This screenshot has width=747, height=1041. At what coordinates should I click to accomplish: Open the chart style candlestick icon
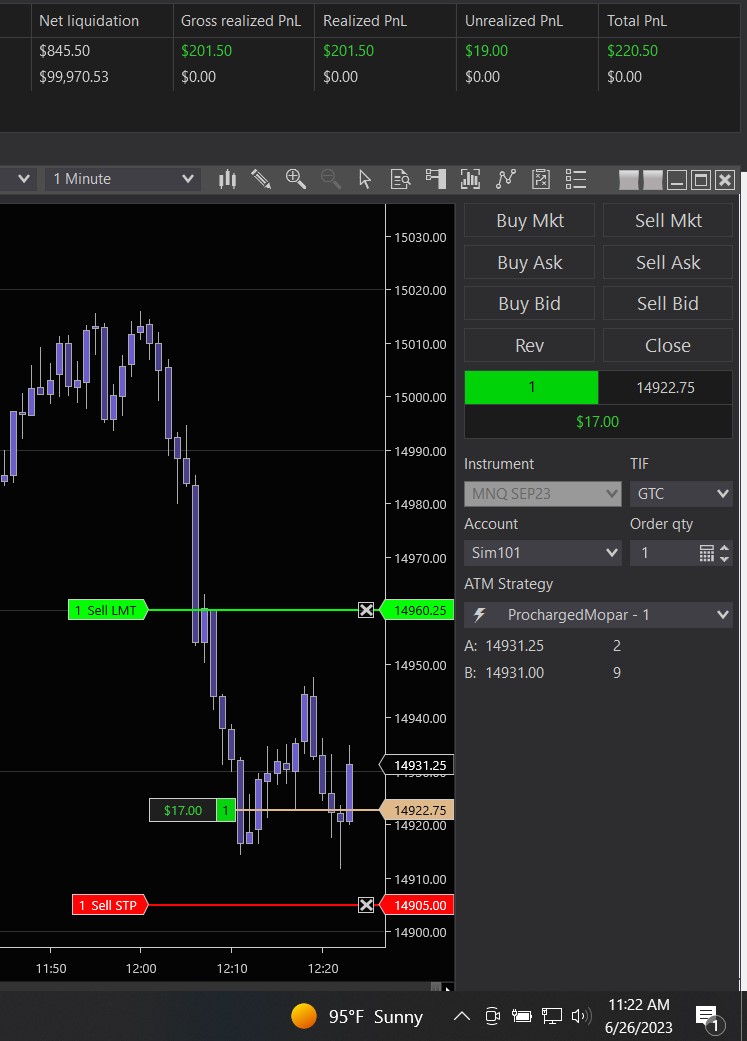pyautogui.click(x=227, y=179)
